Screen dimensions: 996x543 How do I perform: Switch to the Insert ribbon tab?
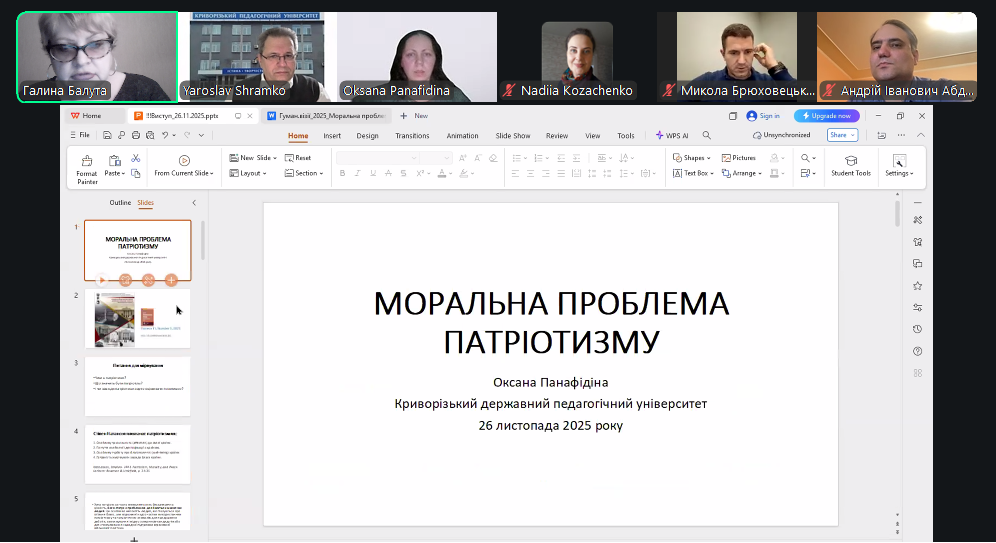coord(332,135)
